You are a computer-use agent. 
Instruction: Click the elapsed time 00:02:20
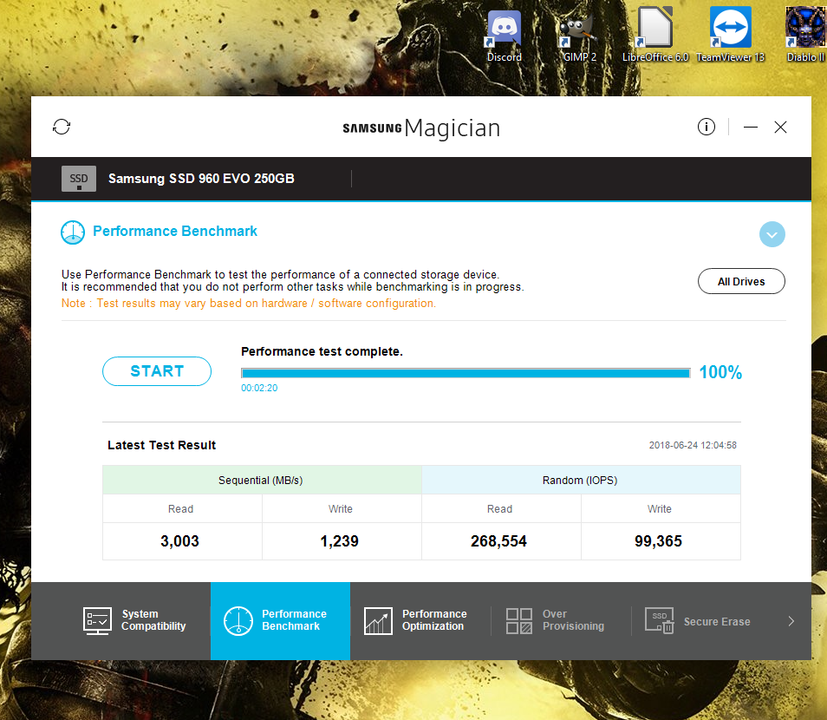click(x=259, y=388)
